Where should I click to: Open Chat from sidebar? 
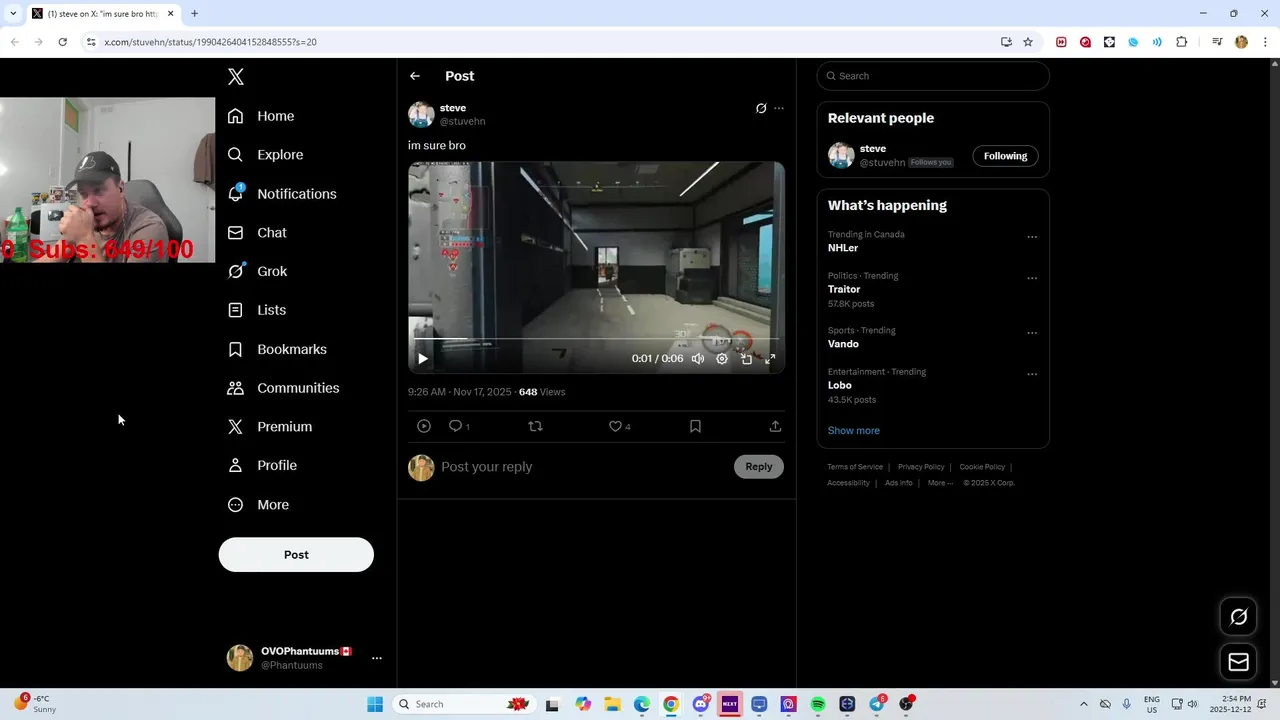[257, 233]
